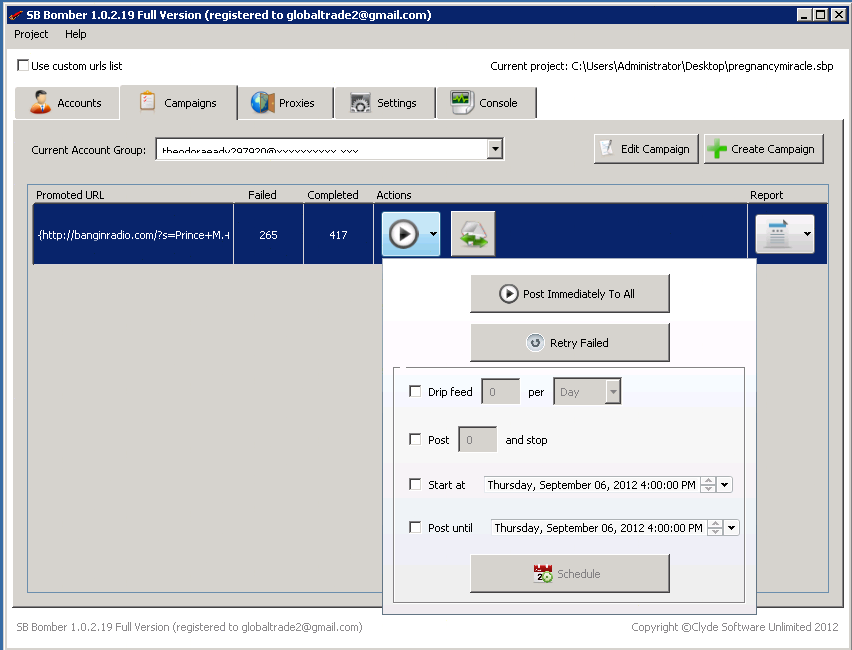Expand the Current Account Group dropdown
This screenshot has width=852, height=650.
pos(494,148)
